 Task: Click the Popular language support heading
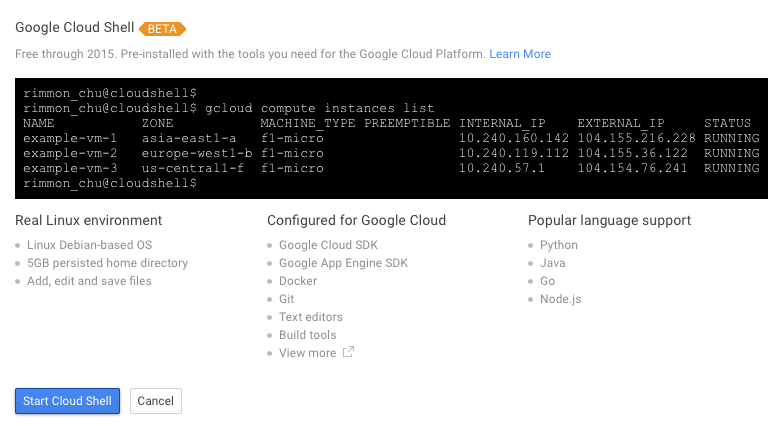pyautogui.click(x=609, y=220)
